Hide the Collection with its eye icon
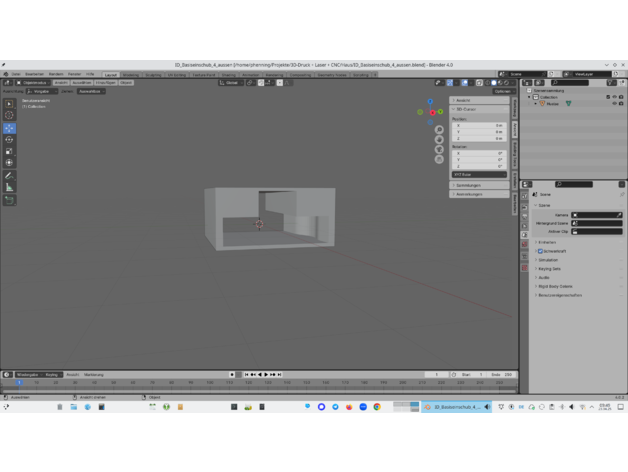The height and width of the screenshot is (472, 628). point(614,97)
